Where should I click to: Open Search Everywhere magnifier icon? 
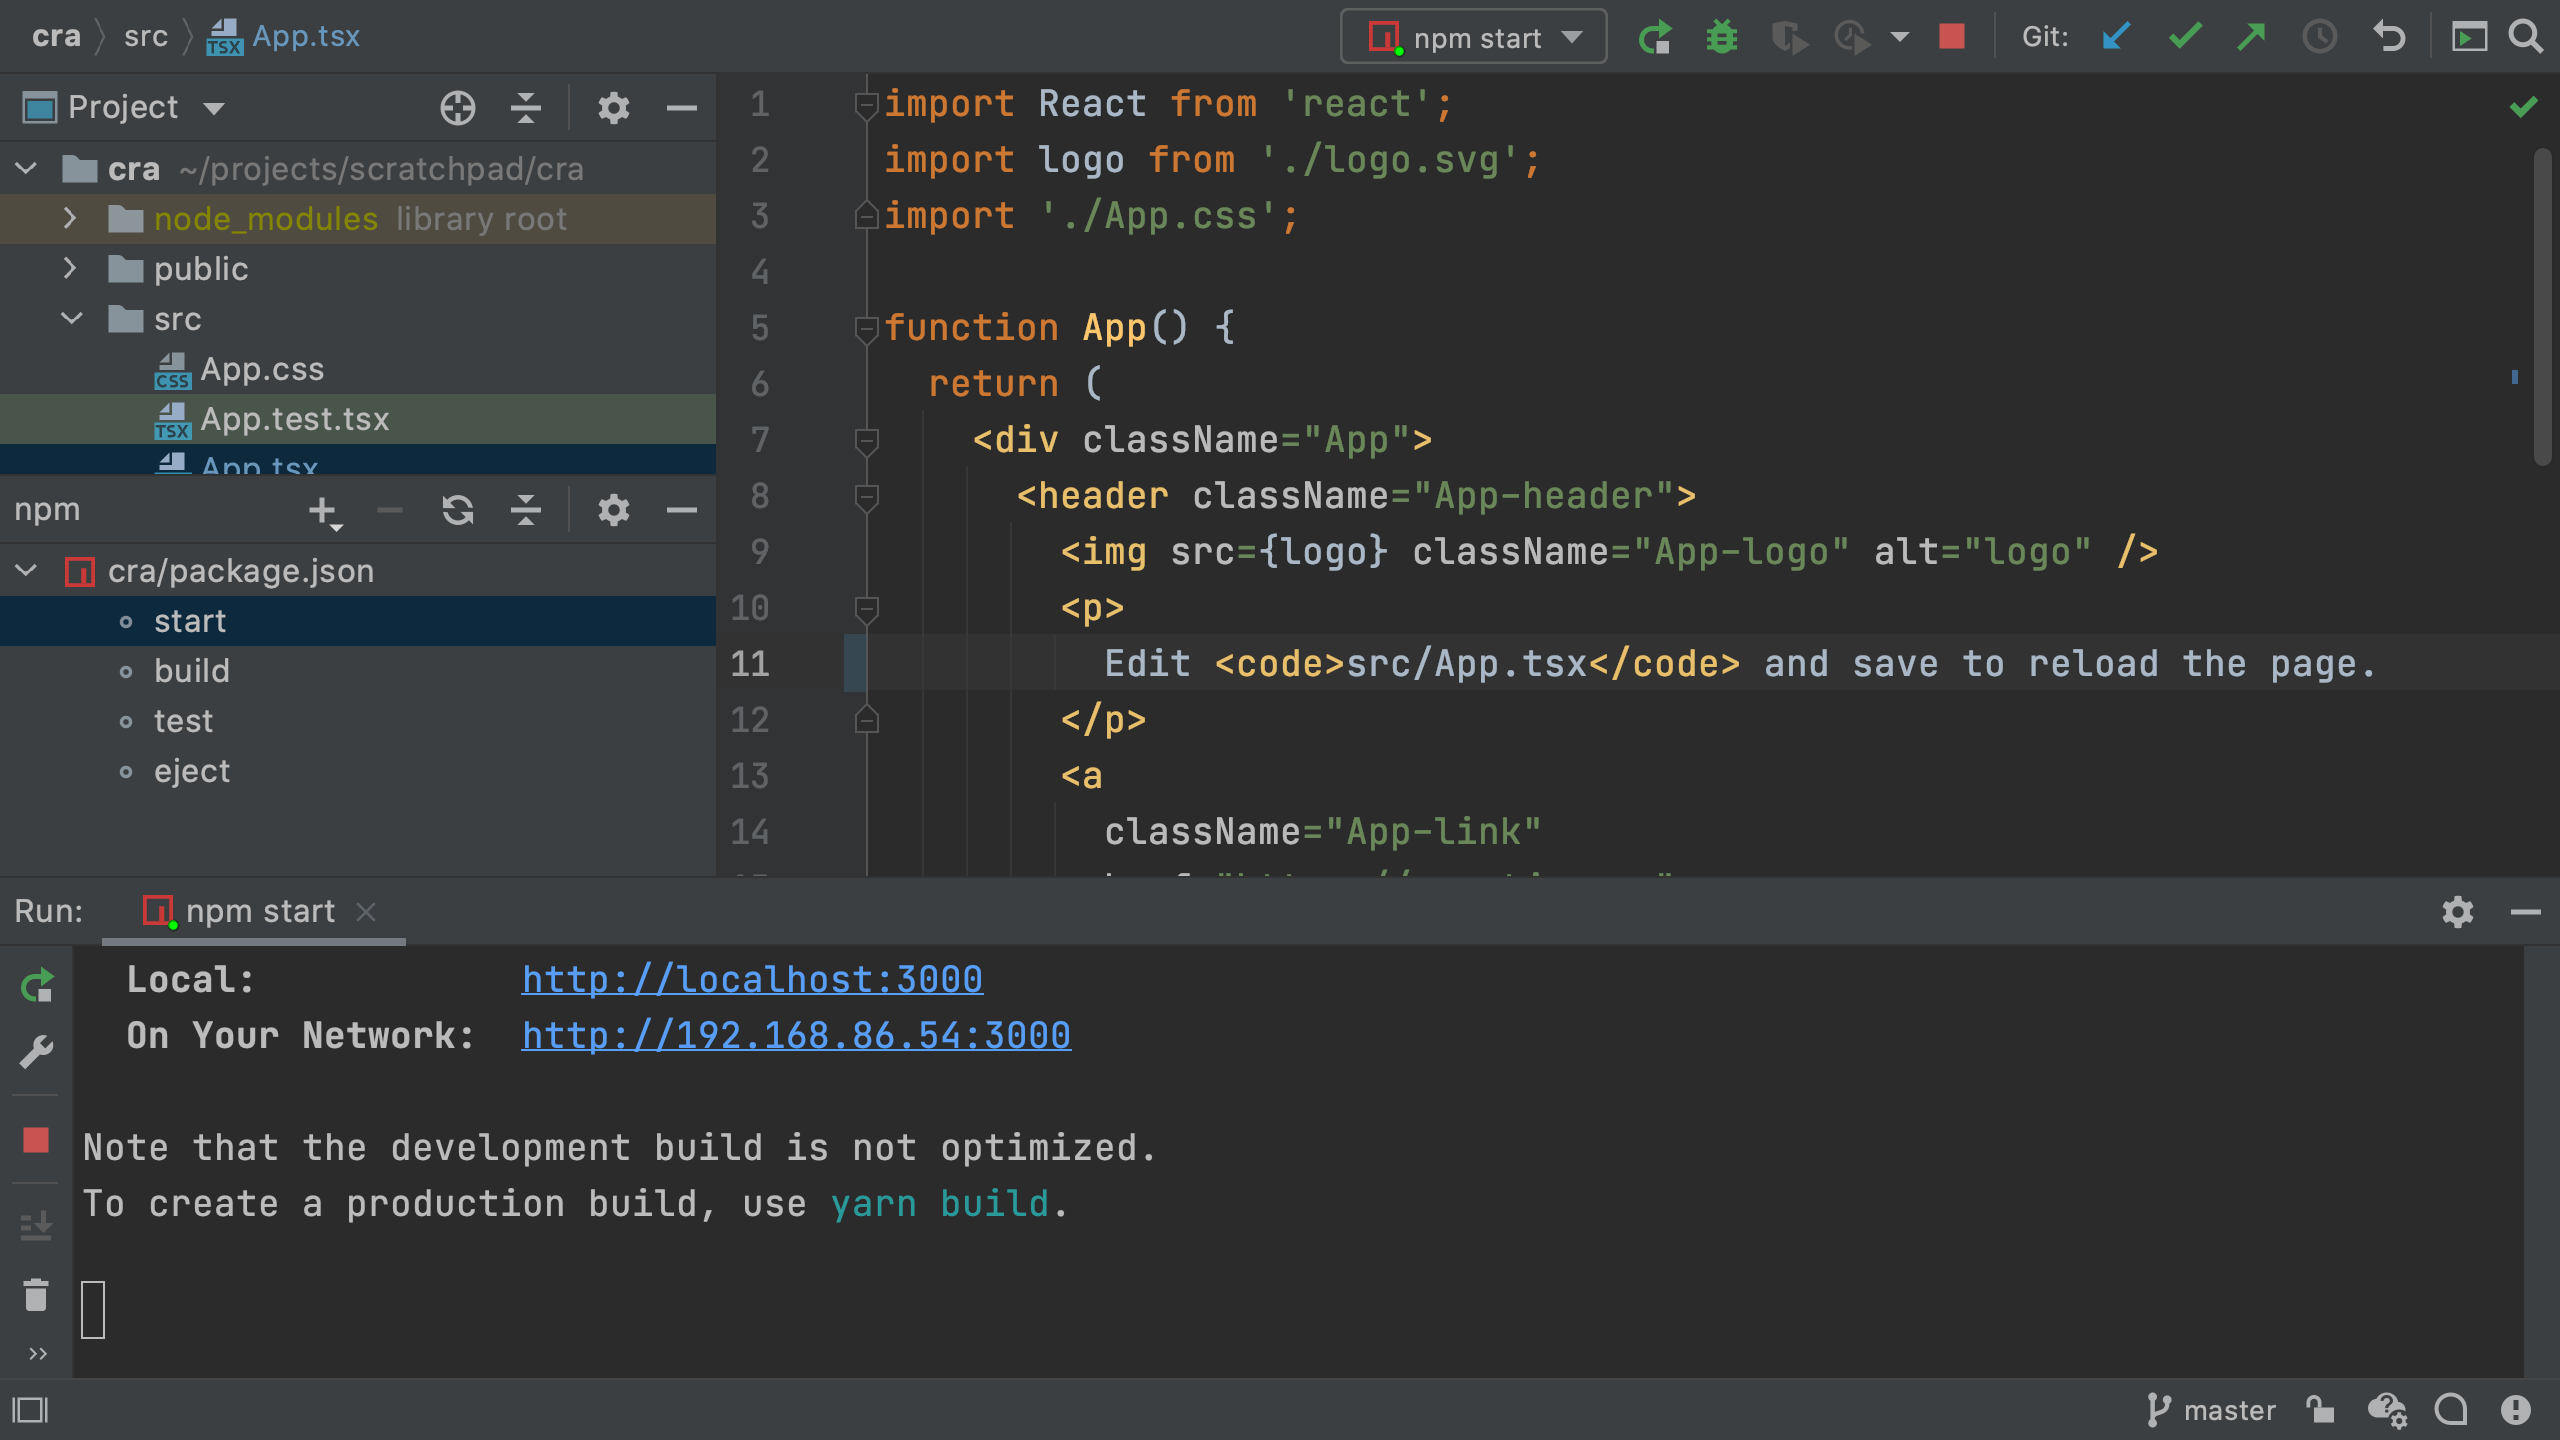pyautogui.click(x=2526, y=37)
